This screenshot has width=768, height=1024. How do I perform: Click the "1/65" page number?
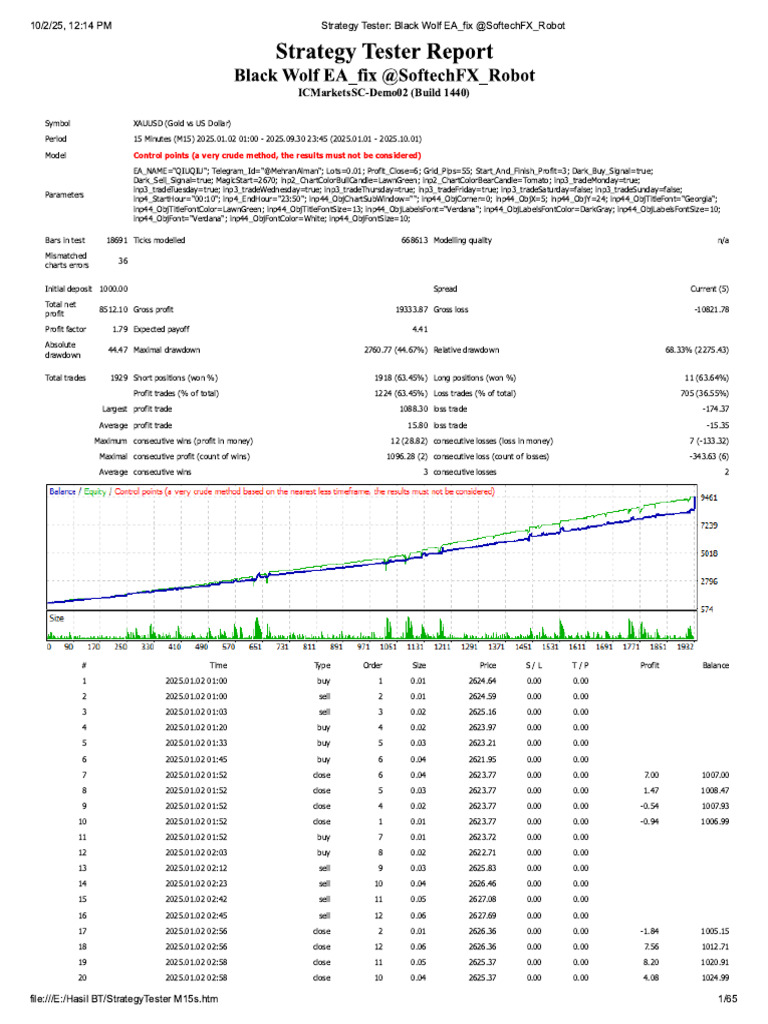point(728,999)
